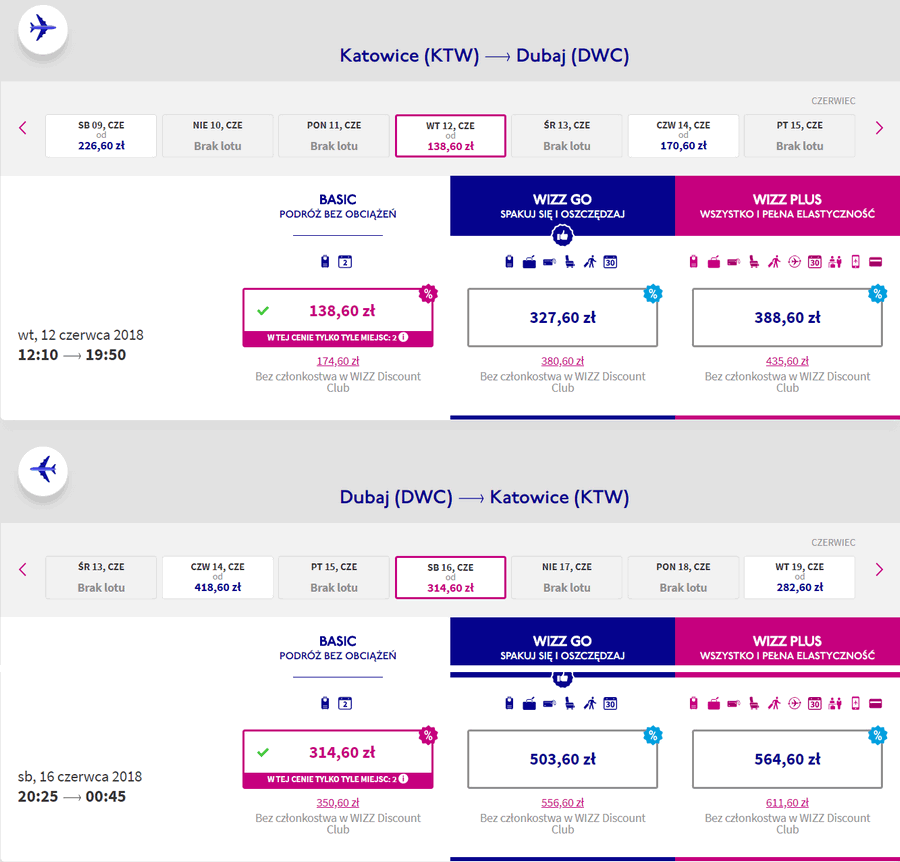This screenshot has height=862, width=900.
Task: Open the 380,60 zł non-member price link
Action: [562, 361]
